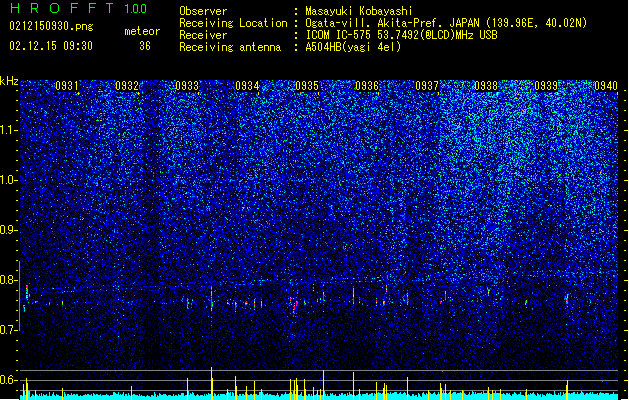Screen dimensions: 629x400
Task: Click the Observer label
Action: 203,11
